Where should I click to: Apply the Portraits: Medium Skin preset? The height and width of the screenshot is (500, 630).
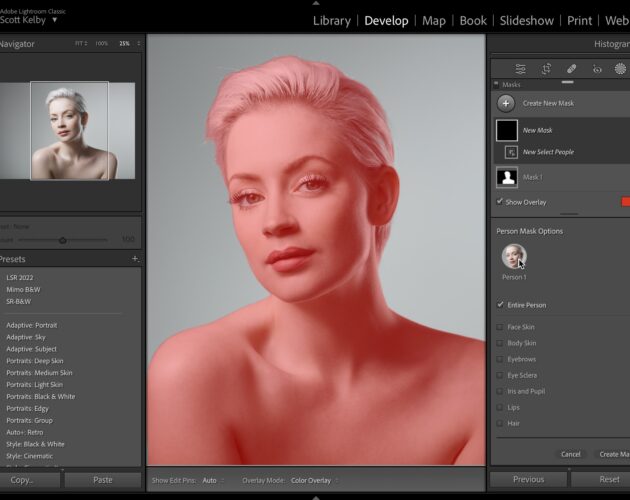39,373
